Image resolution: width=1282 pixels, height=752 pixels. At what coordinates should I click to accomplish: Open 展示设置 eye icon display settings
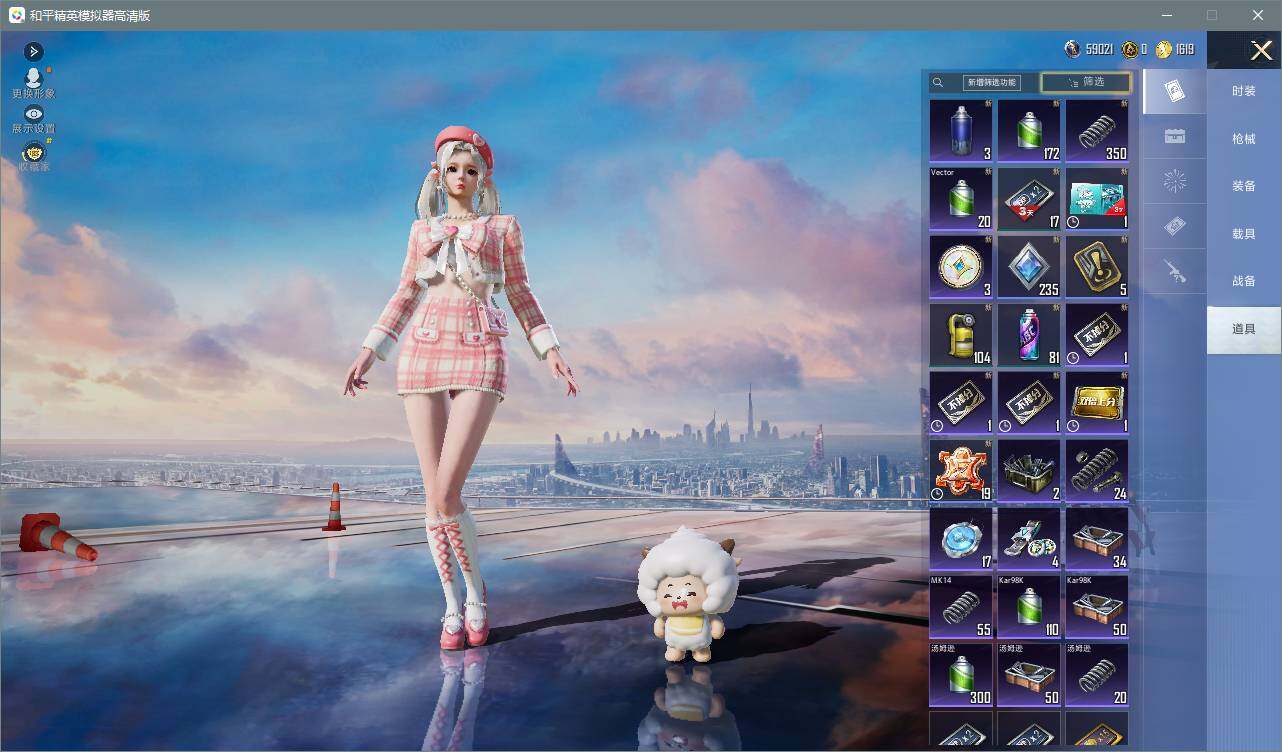(x=33, y=120)
